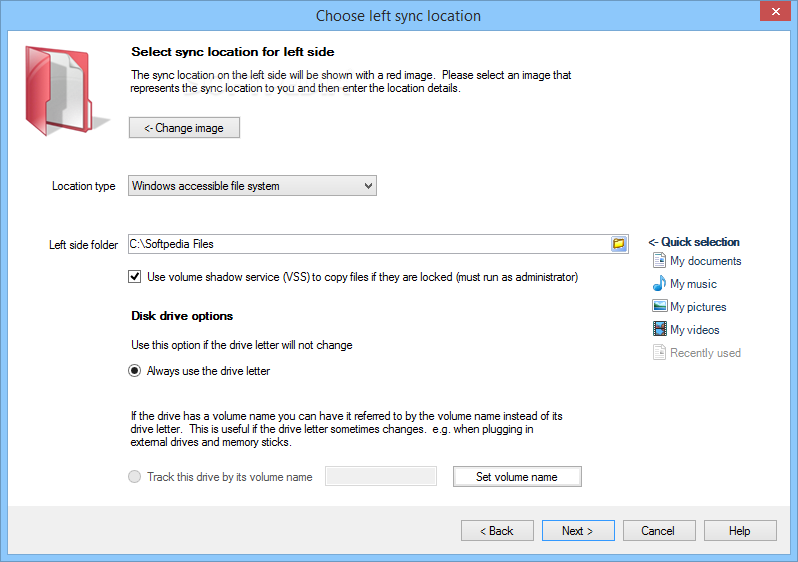Click the My music note icon
The width and height of the screenshot is (798, 562).
pos(659,283)
